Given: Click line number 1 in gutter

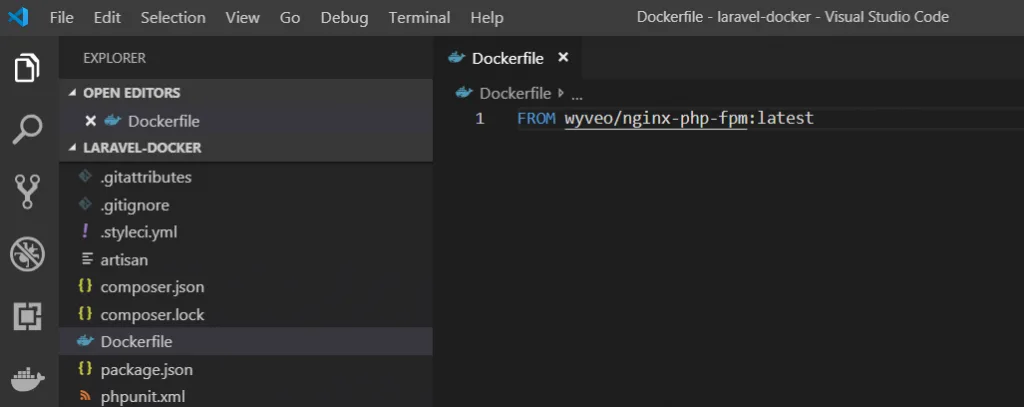Looking at the screenshot, I should pyautogui.click(x=480, y=119).
